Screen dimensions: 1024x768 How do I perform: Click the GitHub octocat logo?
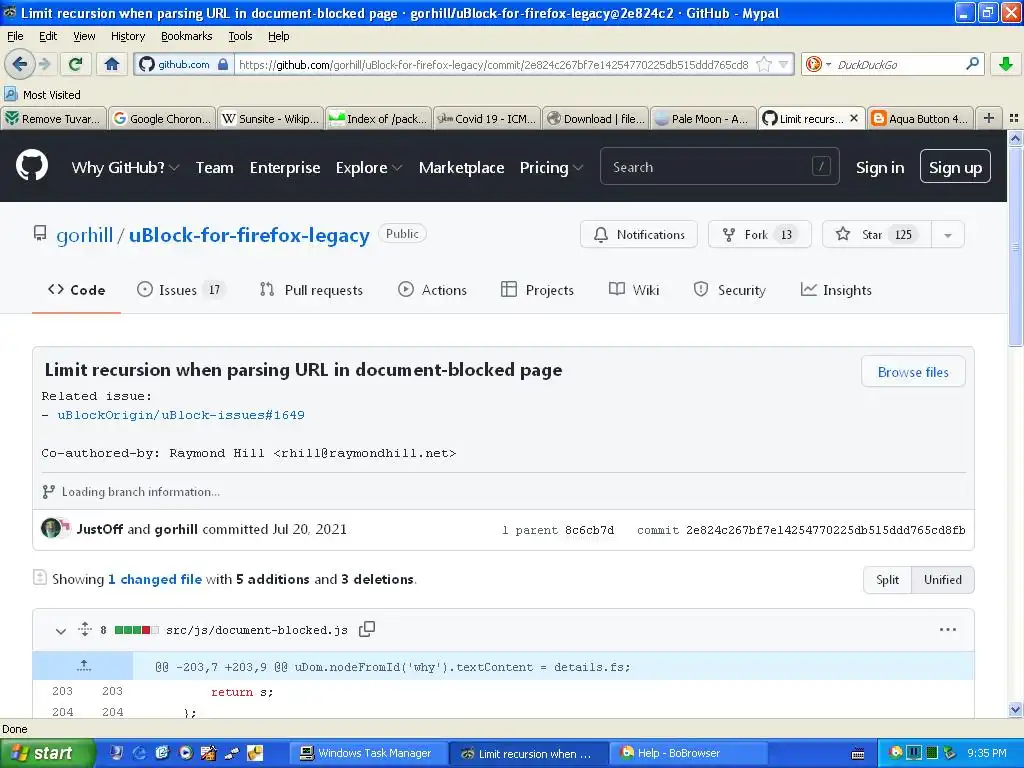32,165
